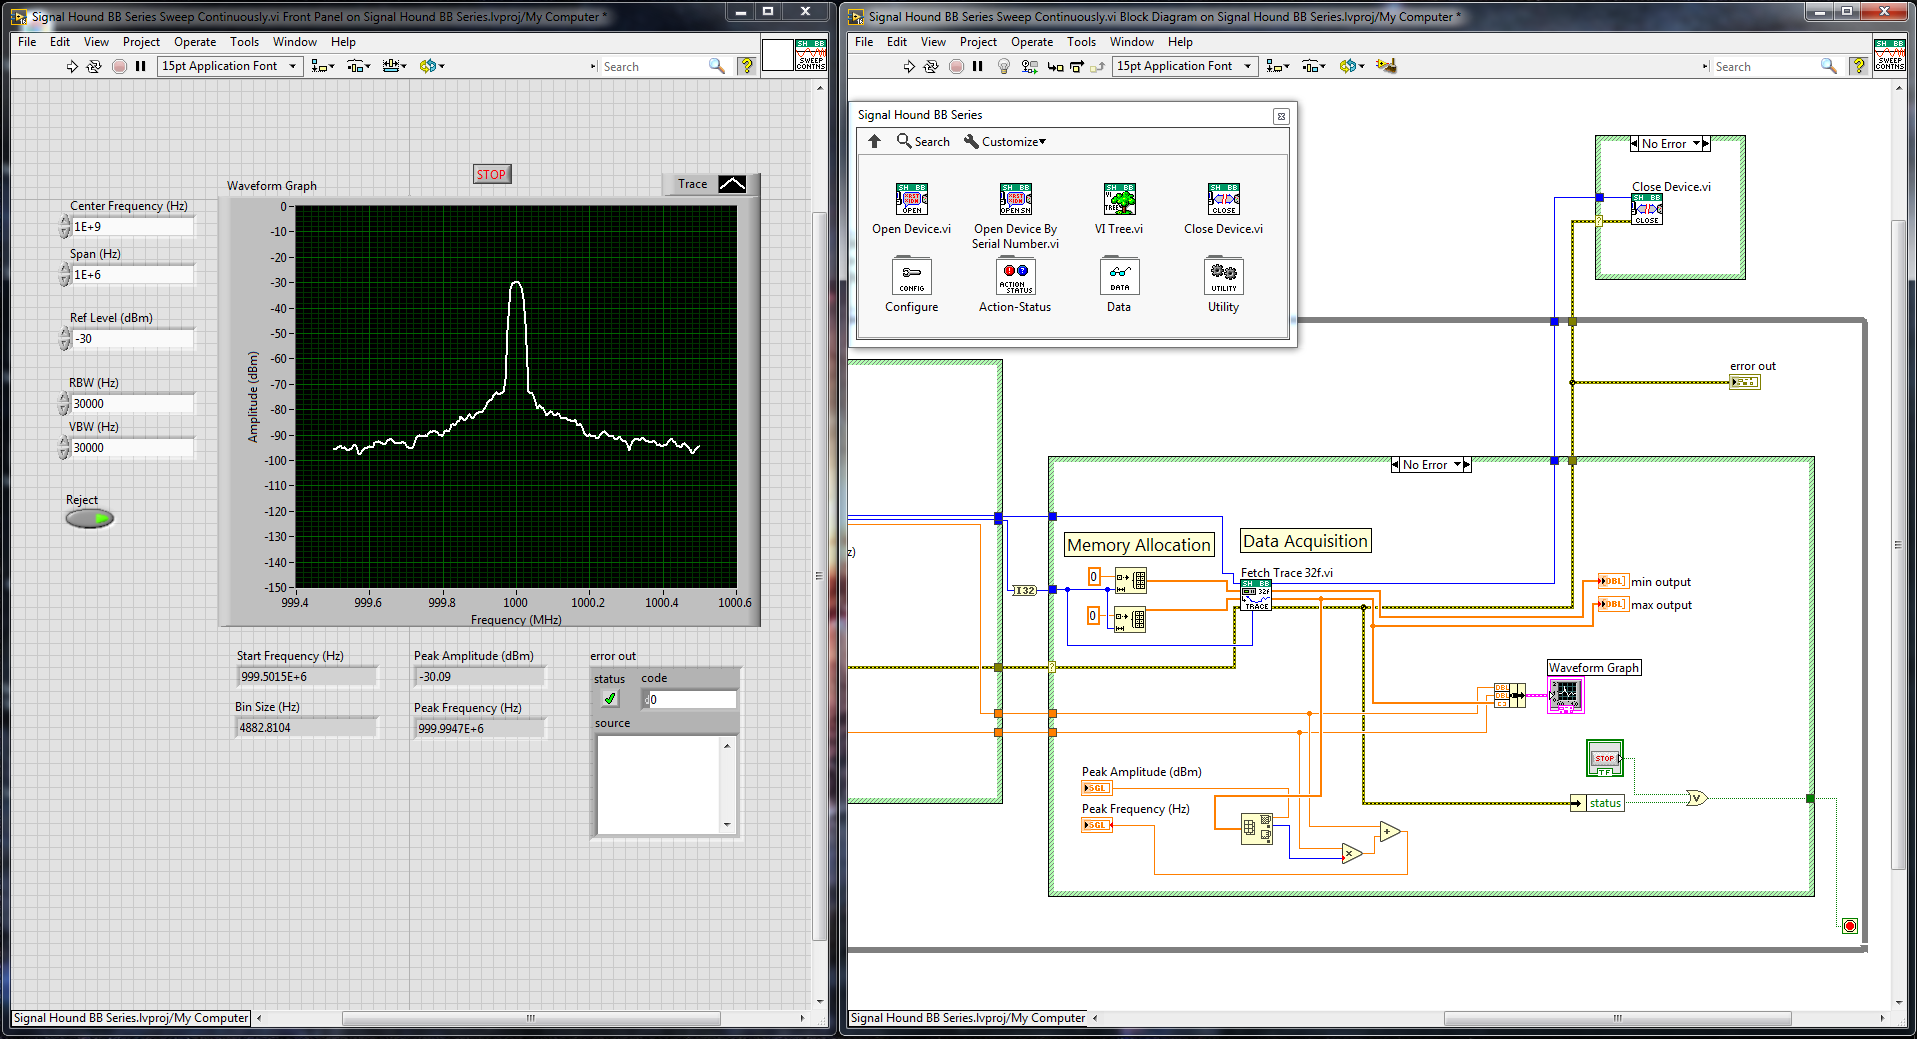
Task: Toggle Highlight Execution light bulb
Action: click(x=1003, y=66)
